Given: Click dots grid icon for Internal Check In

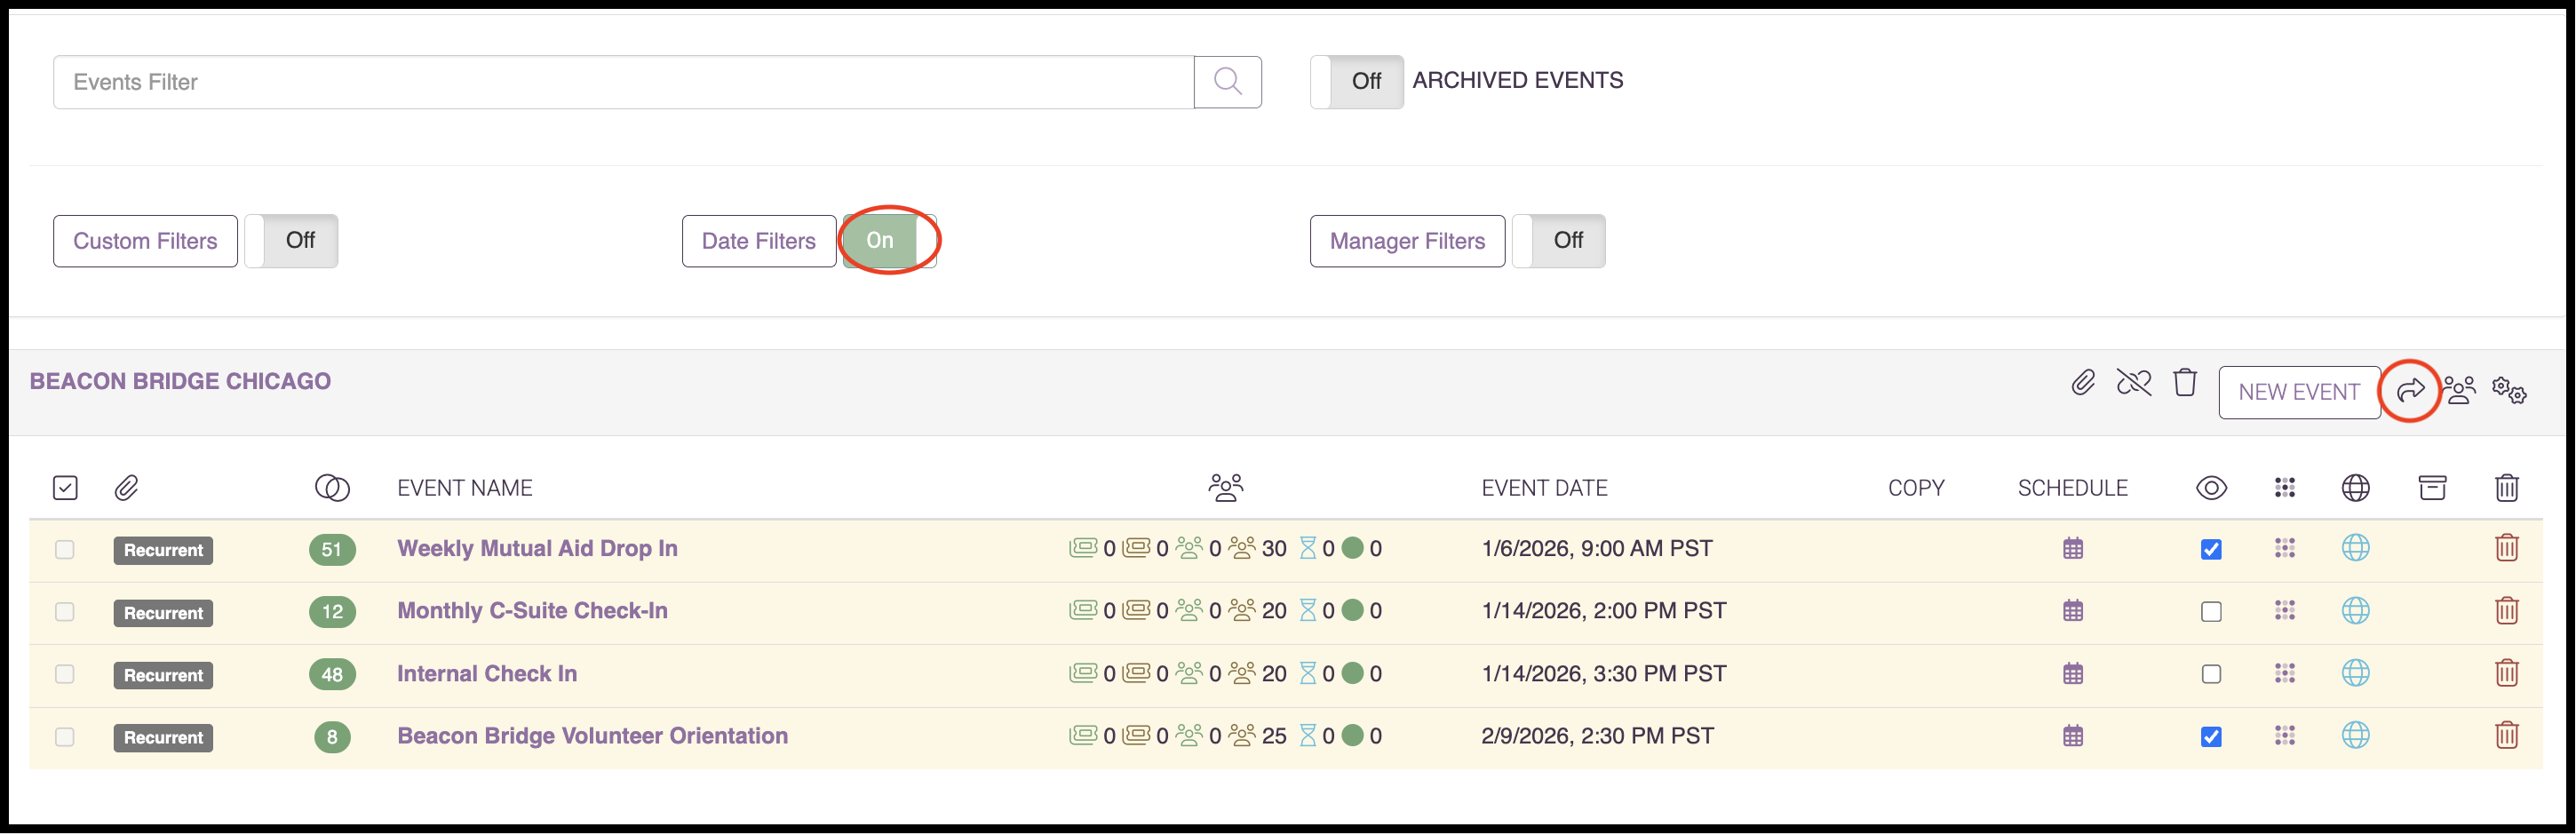Looking at the screenshot, I should tap(2284, 674).
